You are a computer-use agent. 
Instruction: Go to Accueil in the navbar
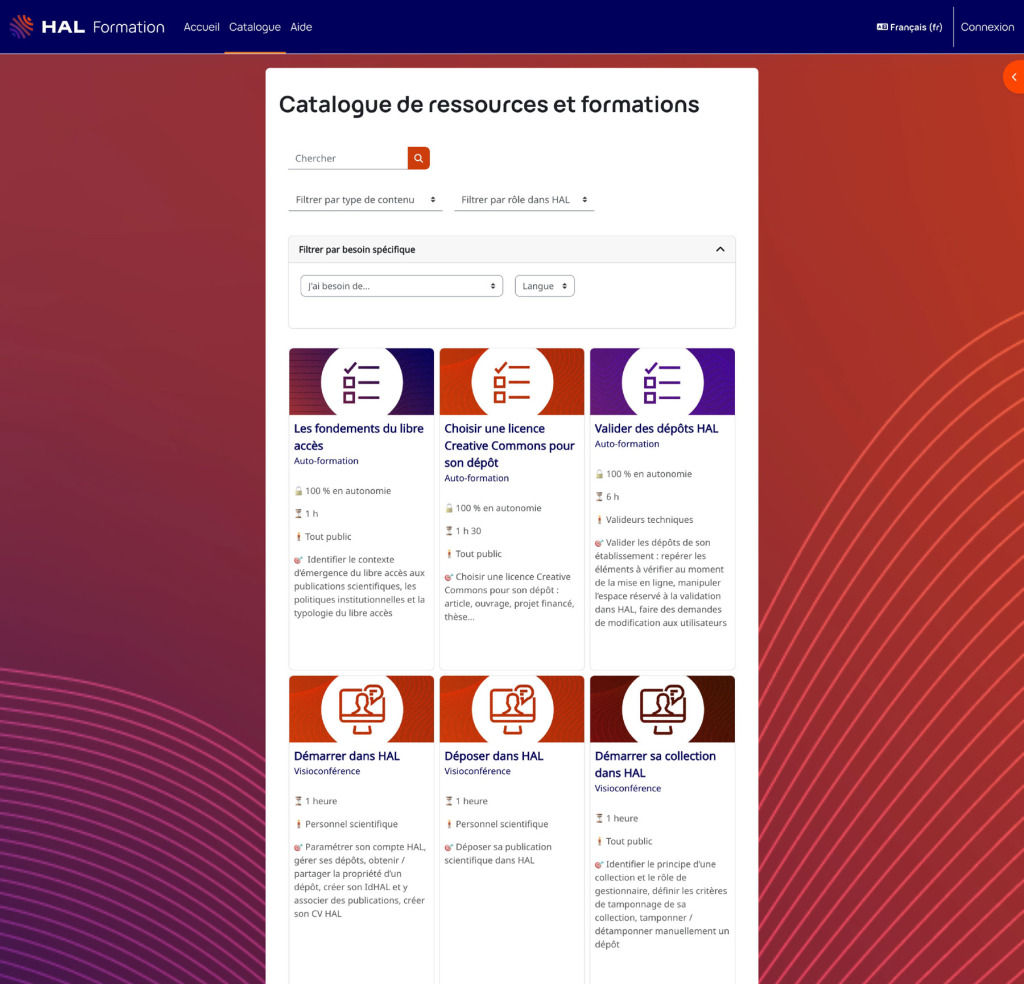pyautogui.click(x=201, y=27)
